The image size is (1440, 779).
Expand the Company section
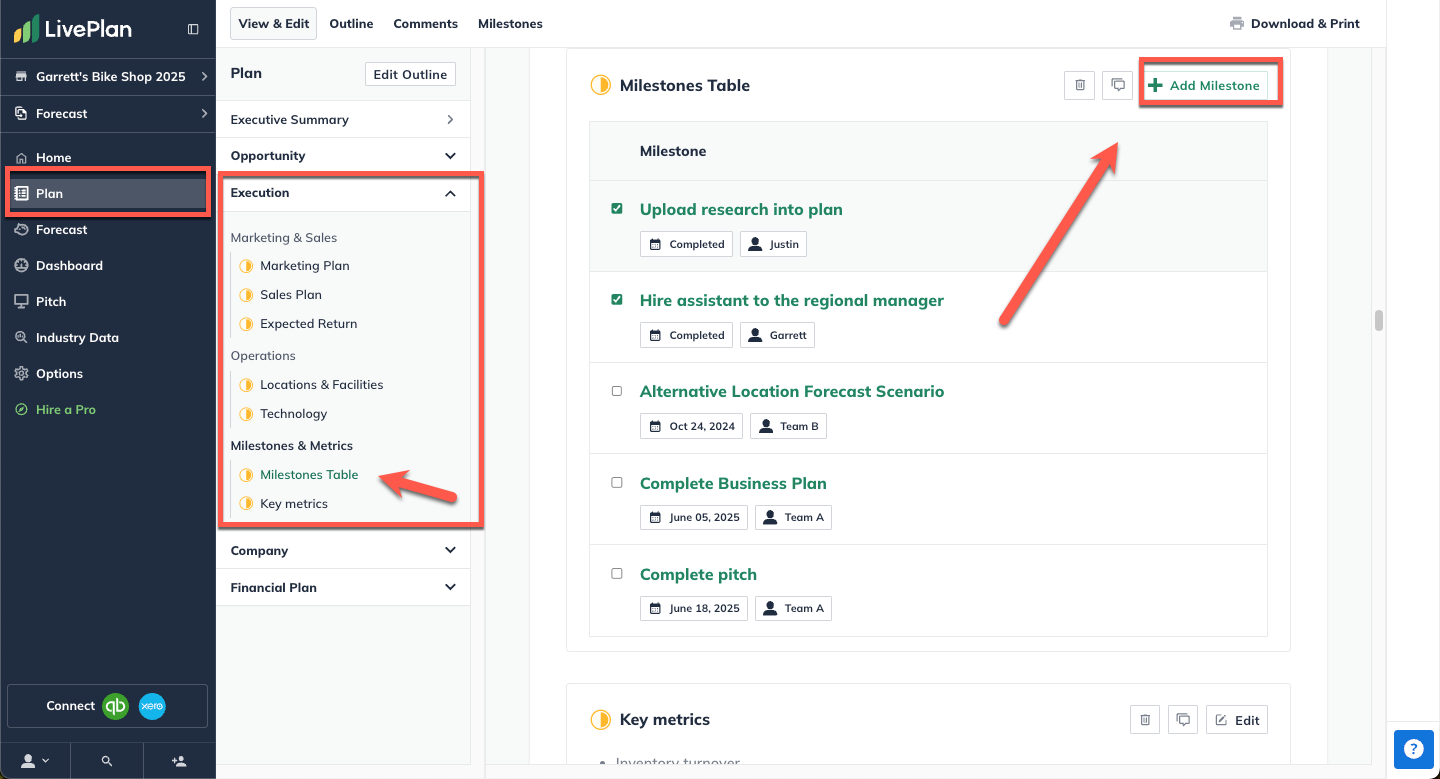[450, 551]
